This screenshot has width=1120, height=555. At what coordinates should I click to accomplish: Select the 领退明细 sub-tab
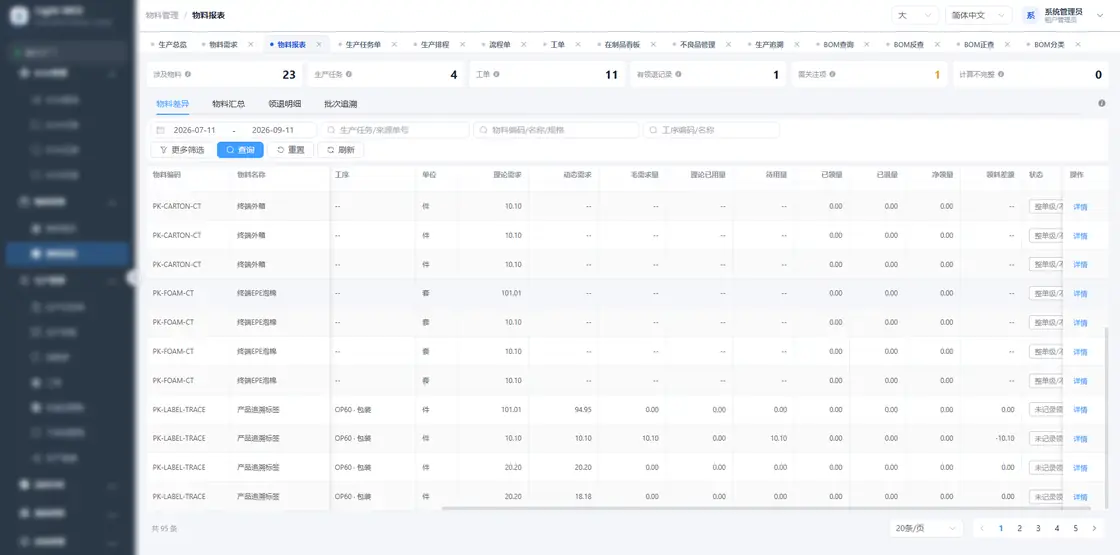pos(284,104)
